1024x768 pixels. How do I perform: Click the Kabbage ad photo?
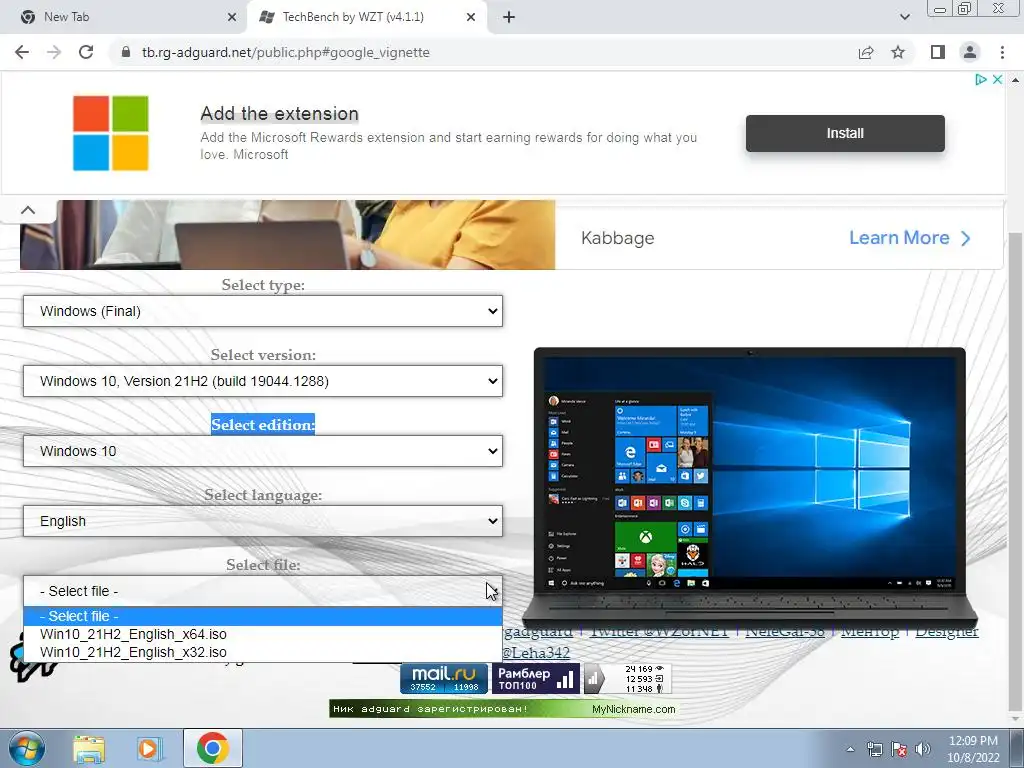tap(287, 235)
